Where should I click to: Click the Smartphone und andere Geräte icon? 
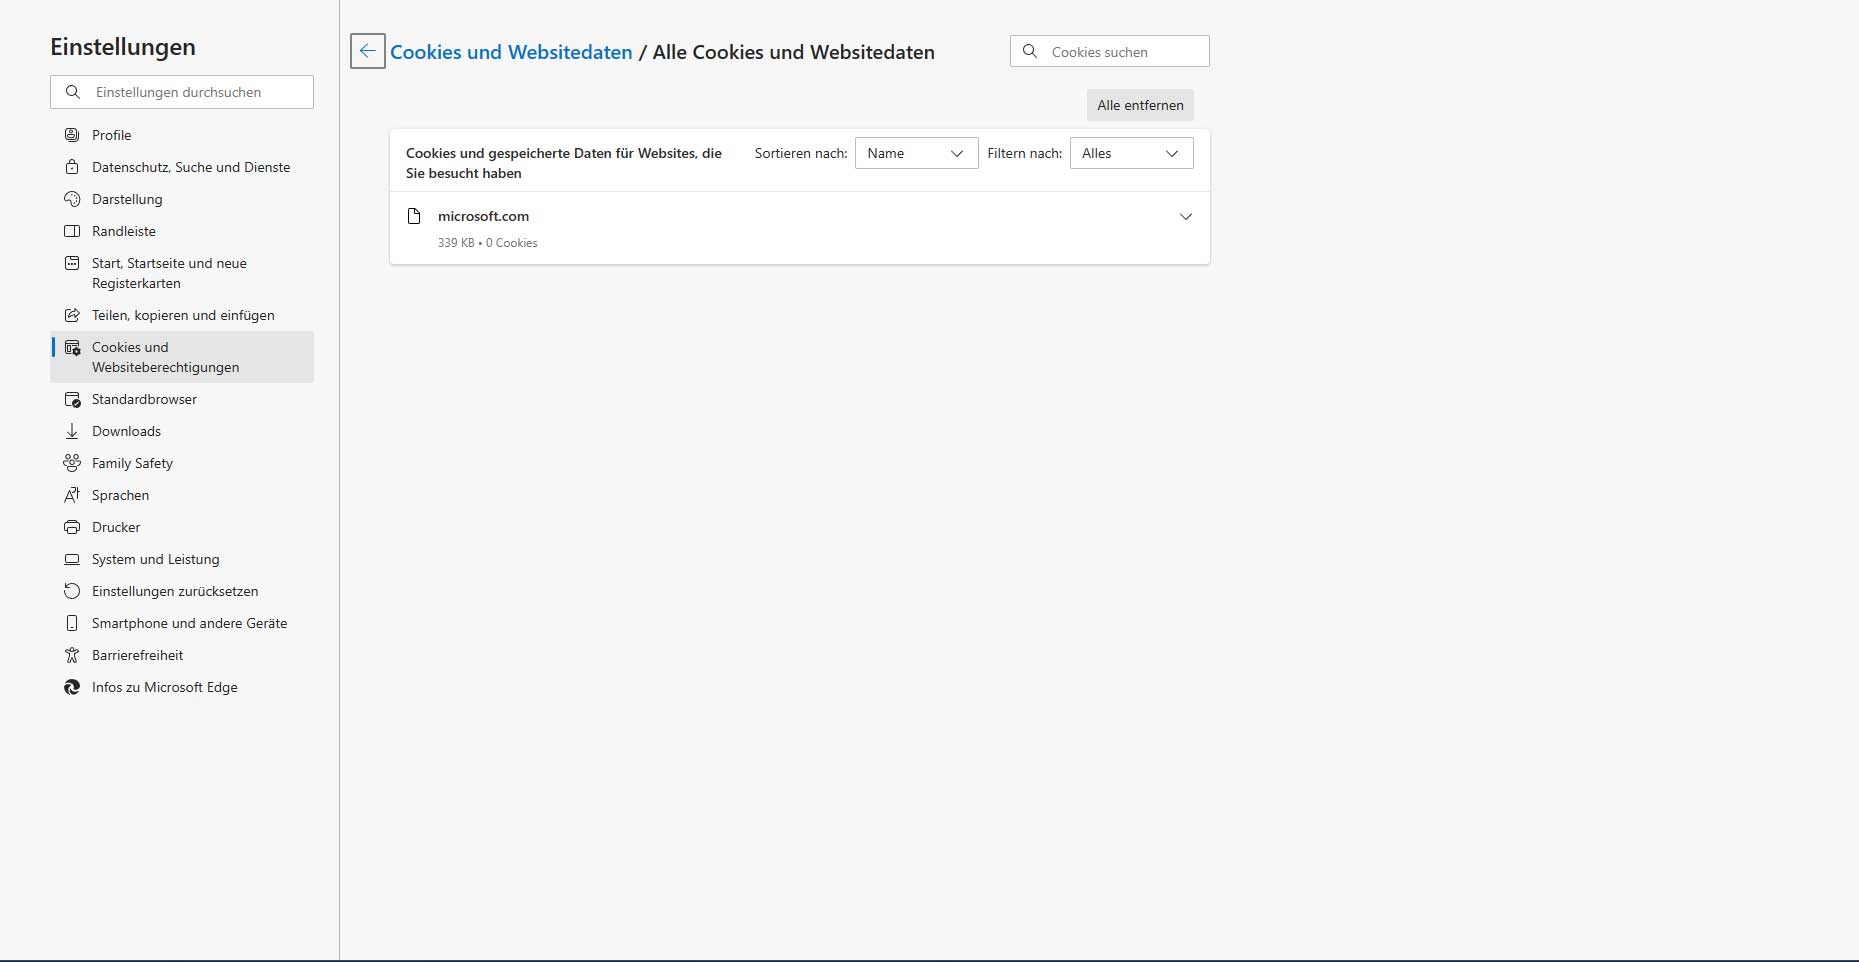click(x=72, y=623)
